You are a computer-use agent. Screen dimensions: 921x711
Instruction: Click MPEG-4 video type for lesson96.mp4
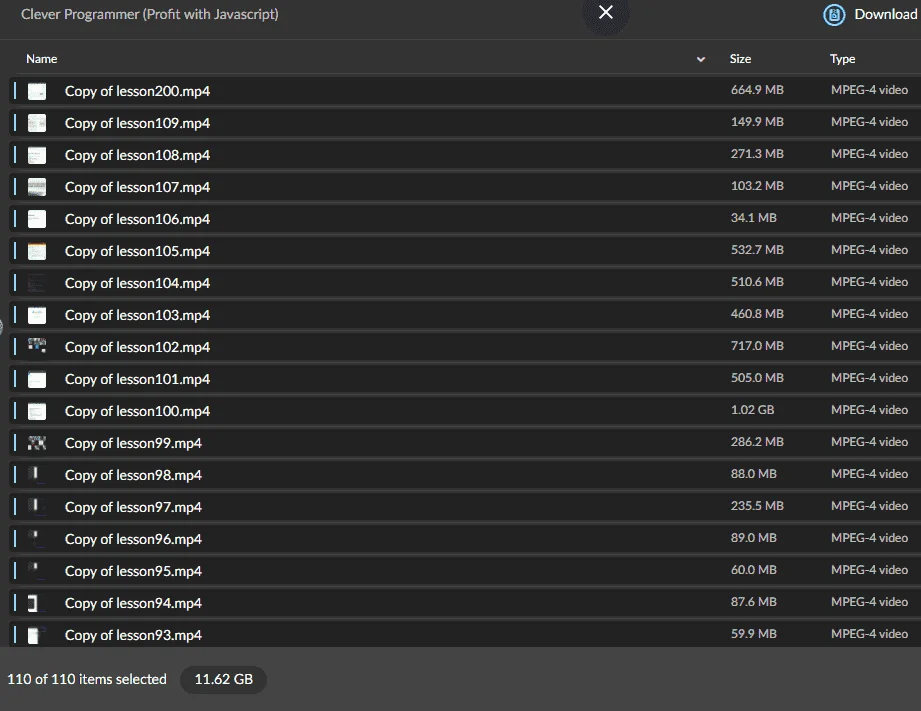coord(869,538)
